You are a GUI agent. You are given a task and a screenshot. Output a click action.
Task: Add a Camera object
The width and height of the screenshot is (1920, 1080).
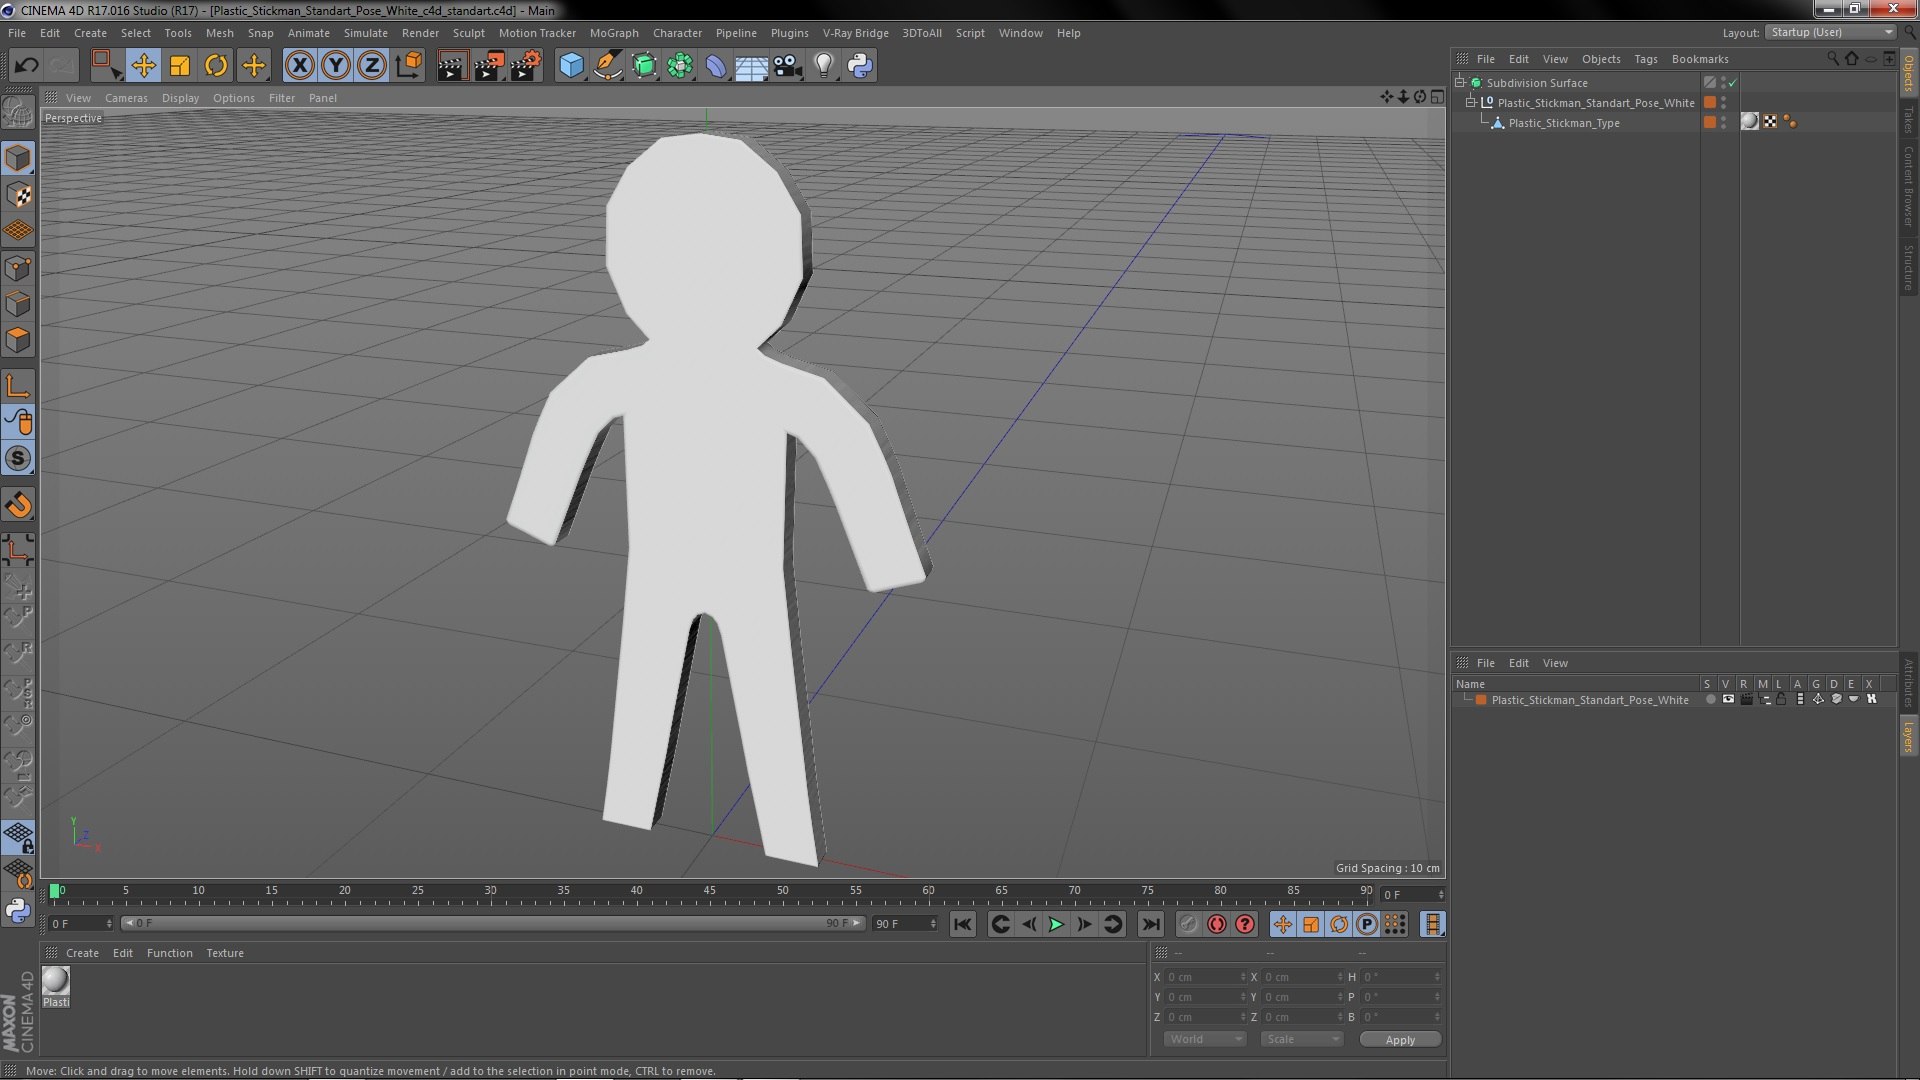click(x=788, y=66)
